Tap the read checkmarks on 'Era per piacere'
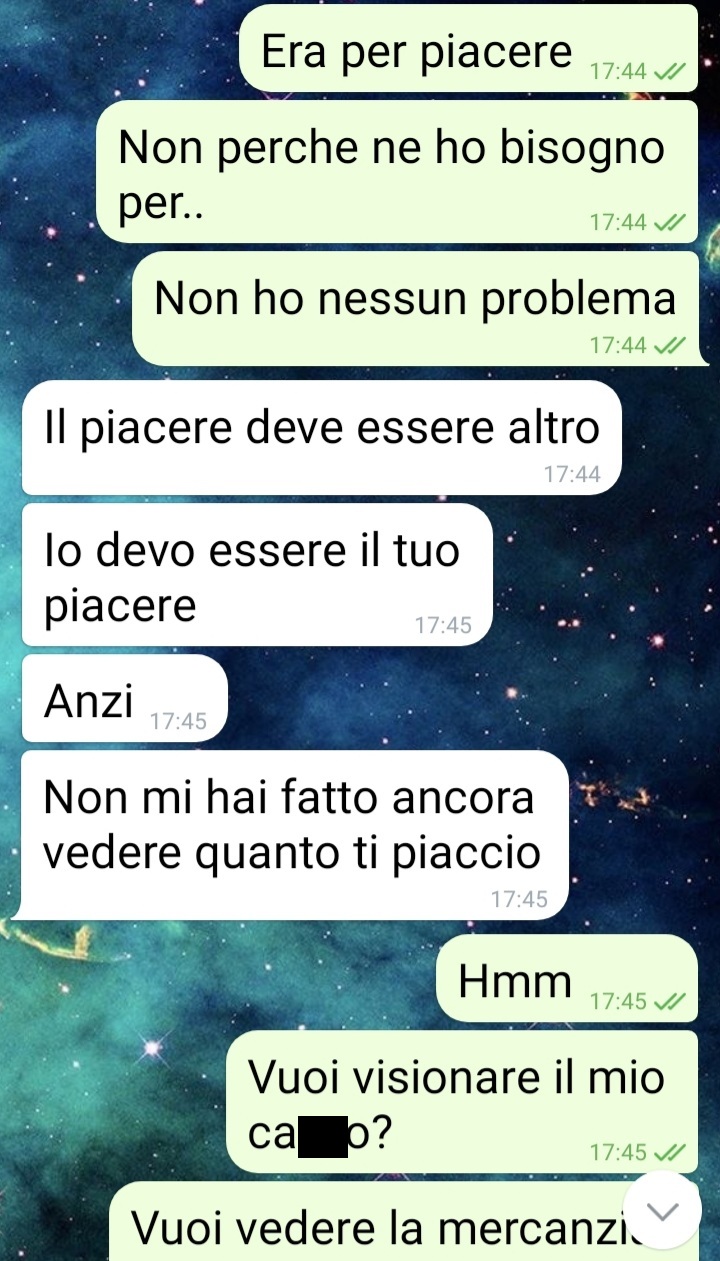 (669, 72)
